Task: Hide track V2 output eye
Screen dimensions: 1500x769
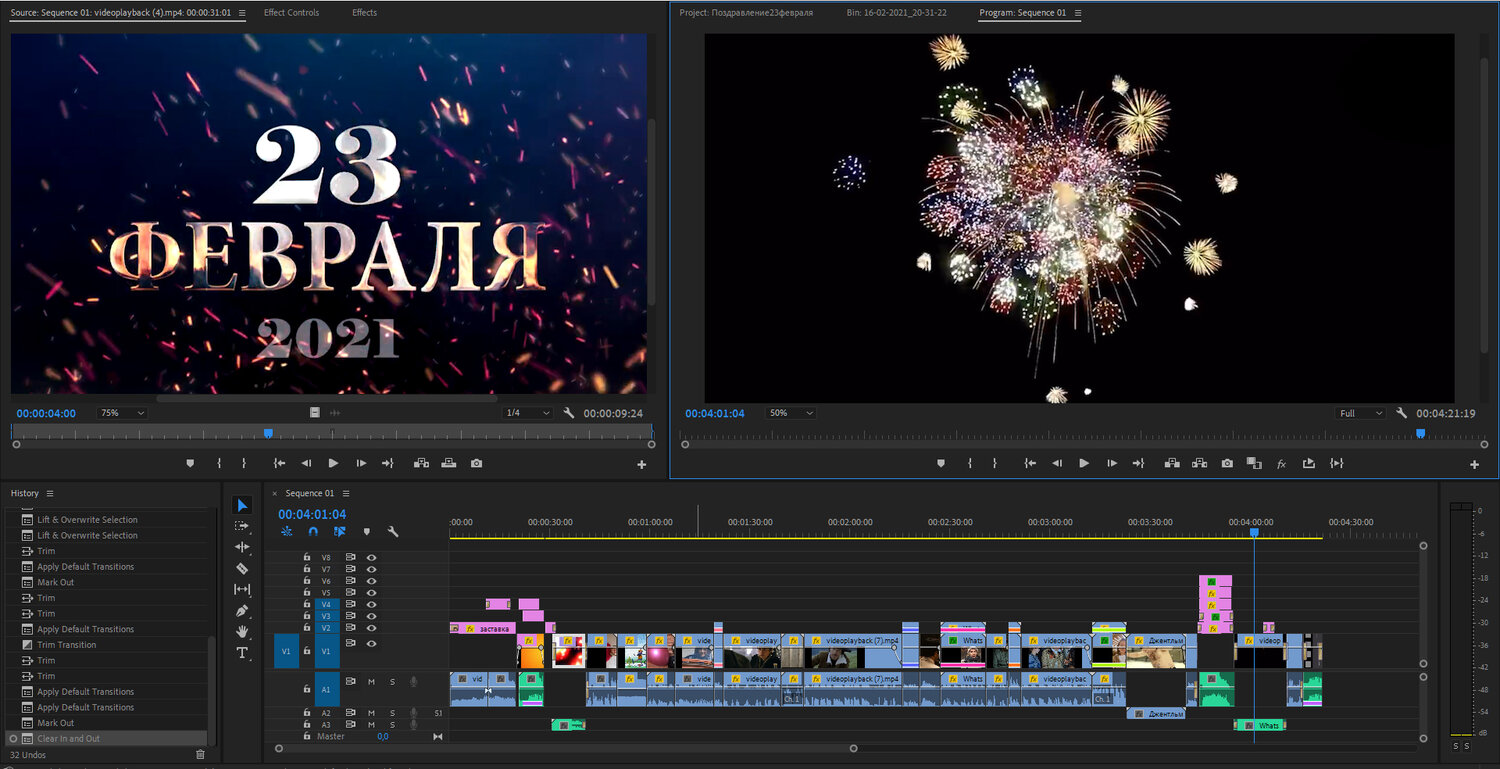Action: pyautogui.click(x=372, y=628)
